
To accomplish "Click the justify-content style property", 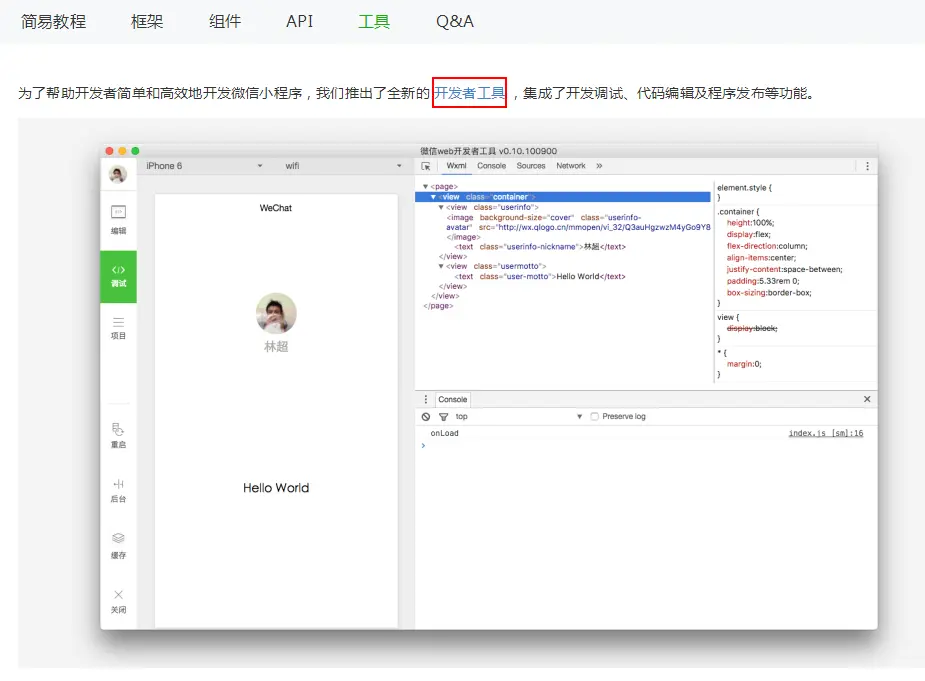I will [x=785, y=269].
